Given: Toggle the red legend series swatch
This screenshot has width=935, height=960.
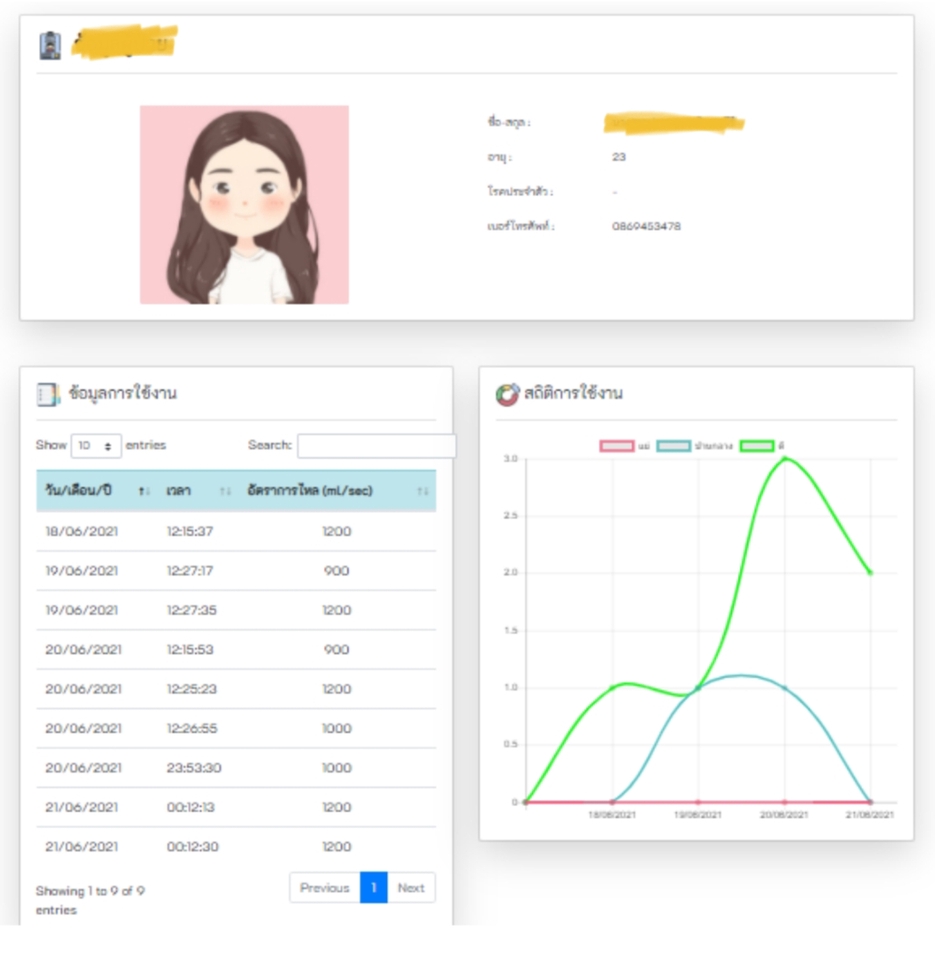Looking at the screenshot, I should point(617,446).
